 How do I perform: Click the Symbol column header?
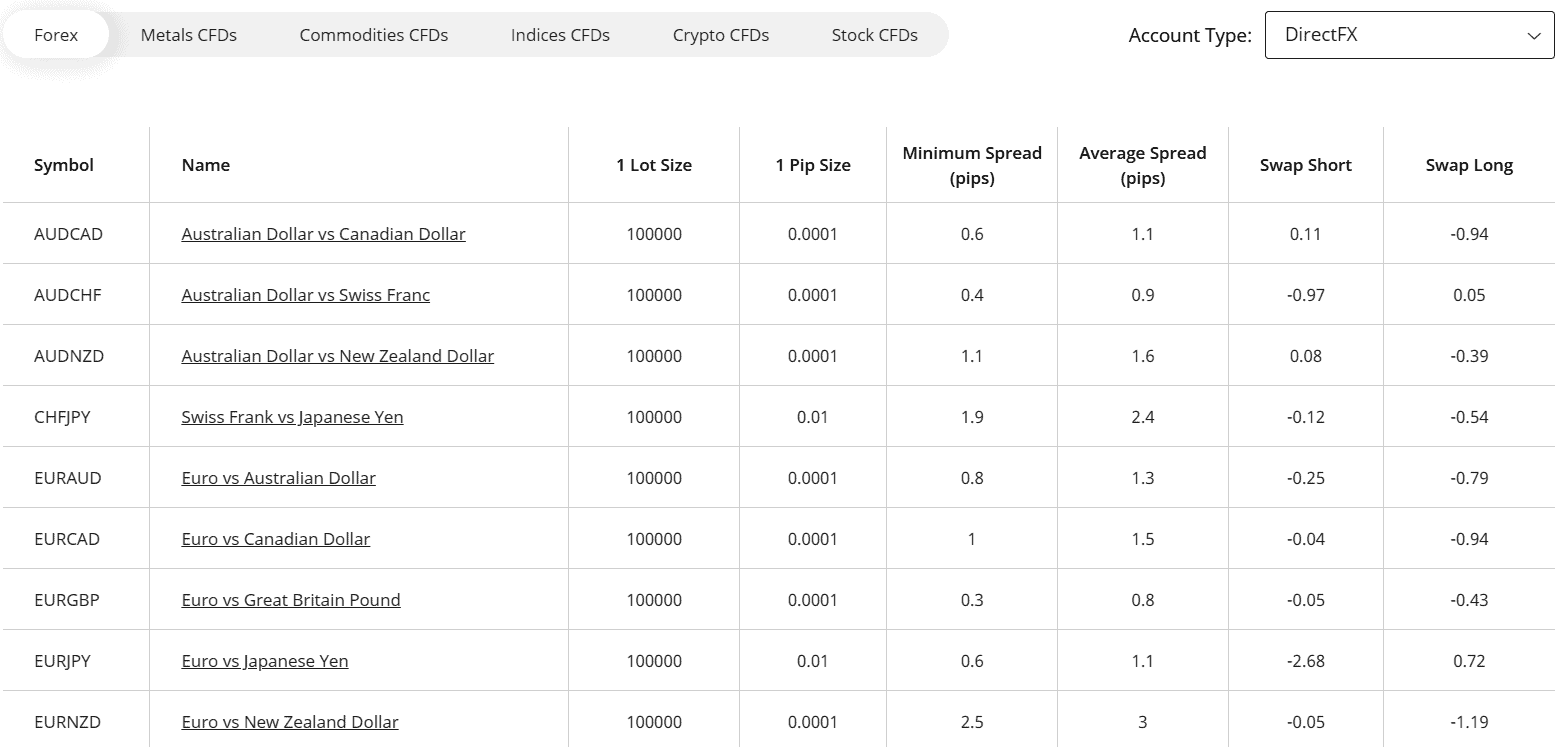[x=64, y=165]
